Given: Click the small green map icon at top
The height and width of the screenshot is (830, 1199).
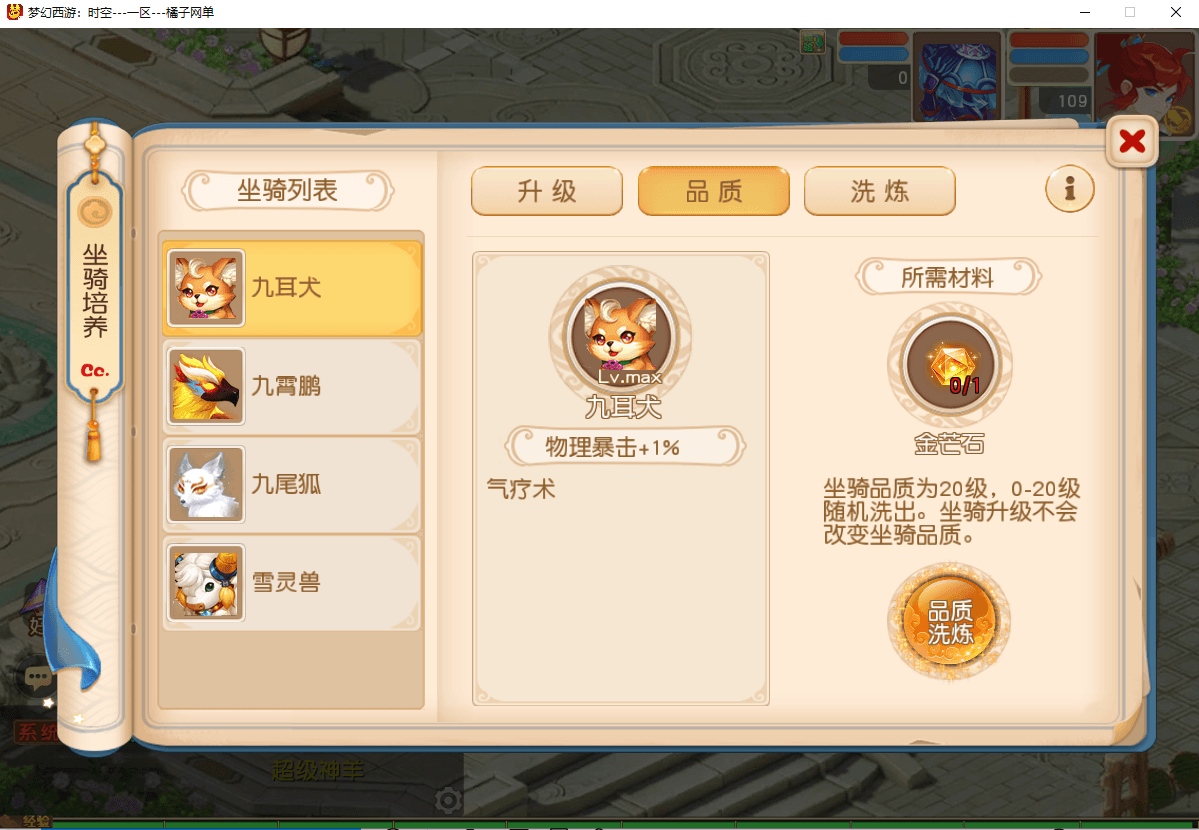Looking at the screenshot, I should coord(812,42).
